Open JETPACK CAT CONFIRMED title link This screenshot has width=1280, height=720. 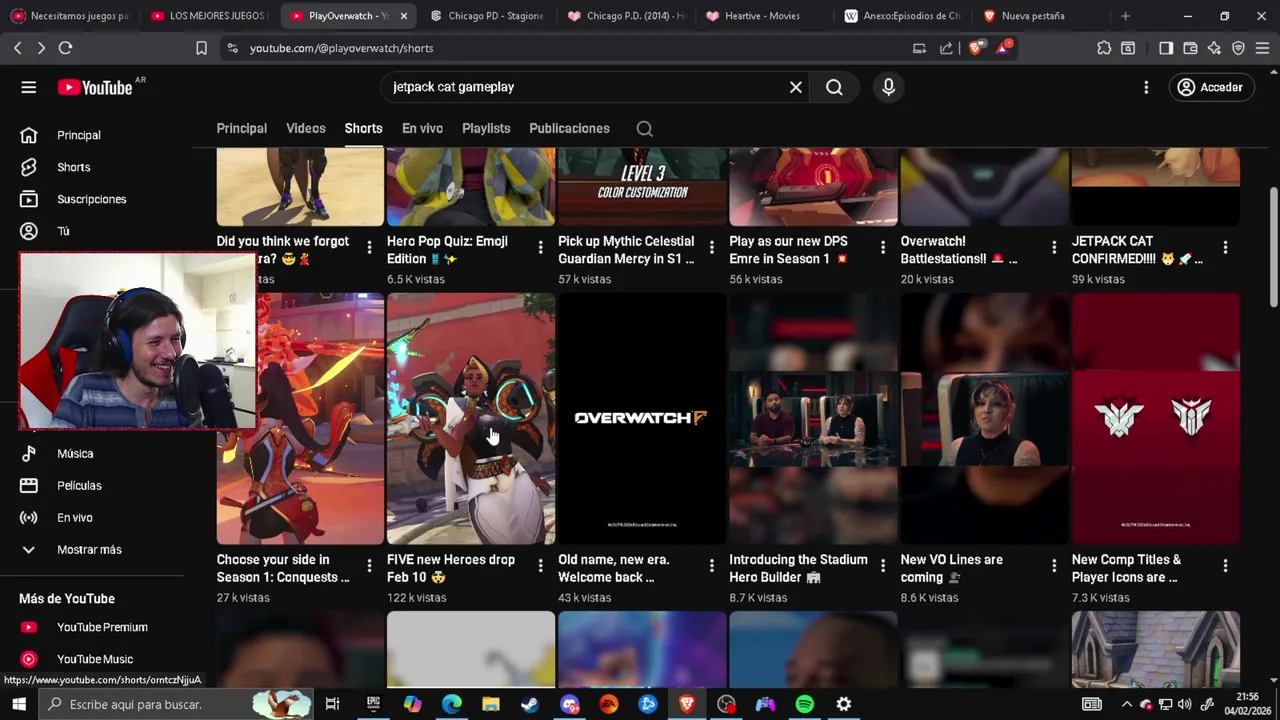(x=1137, y=250)
